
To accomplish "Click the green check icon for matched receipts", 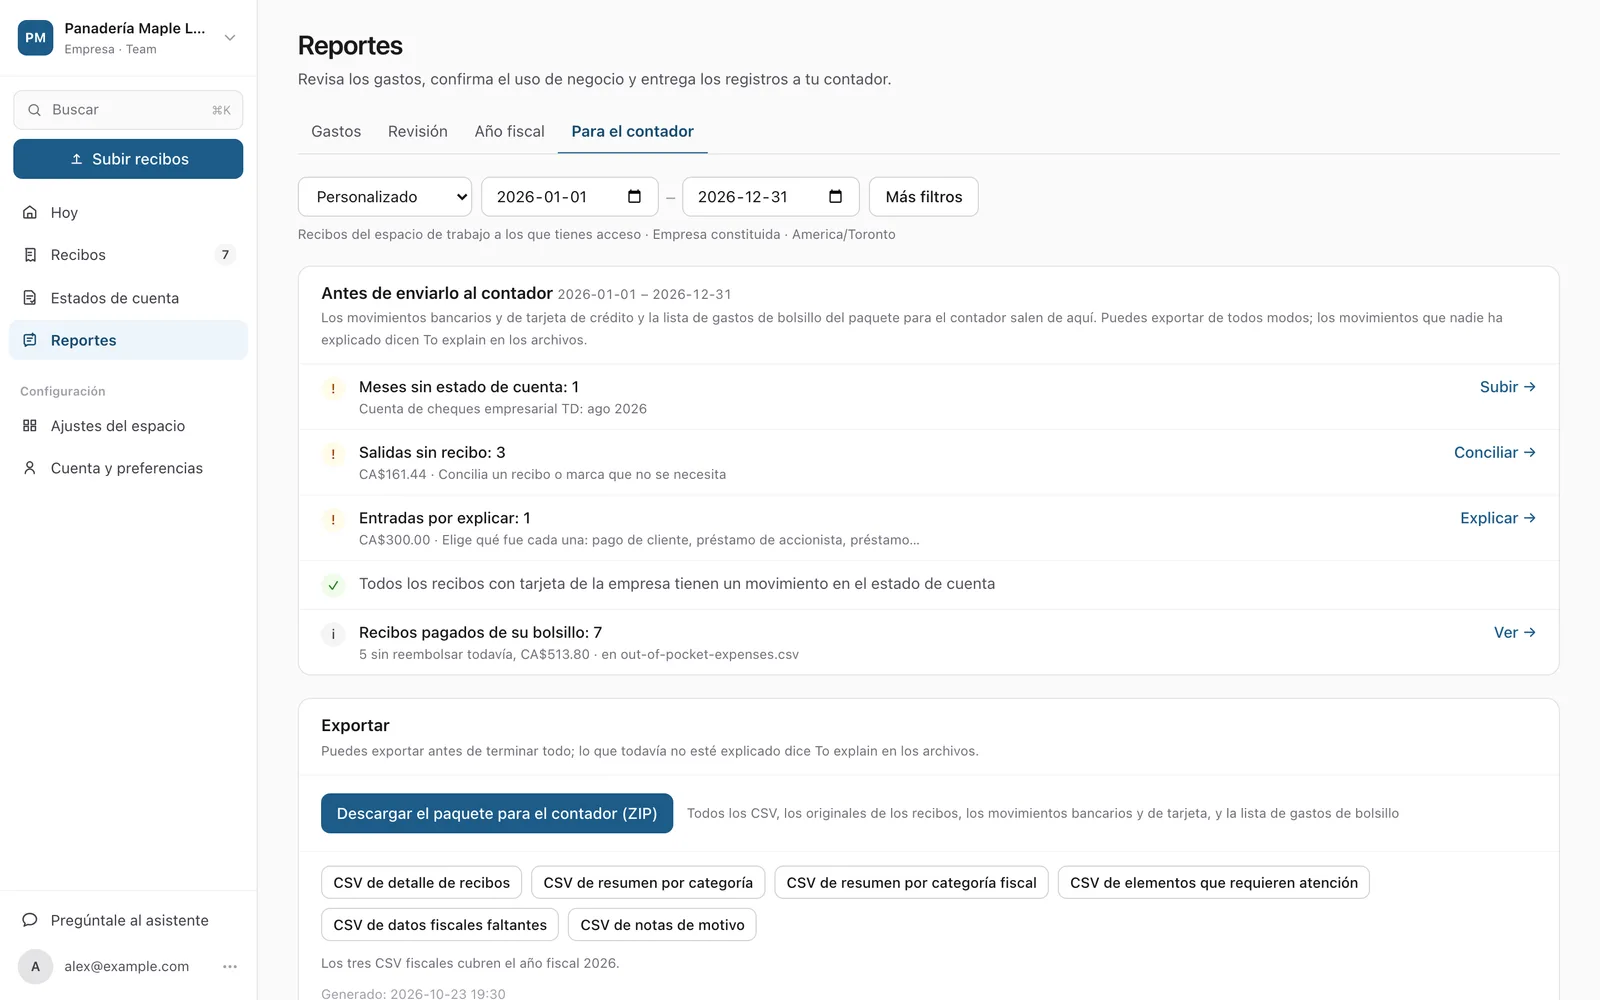I will pyautogui.click(x=333, y=586).
